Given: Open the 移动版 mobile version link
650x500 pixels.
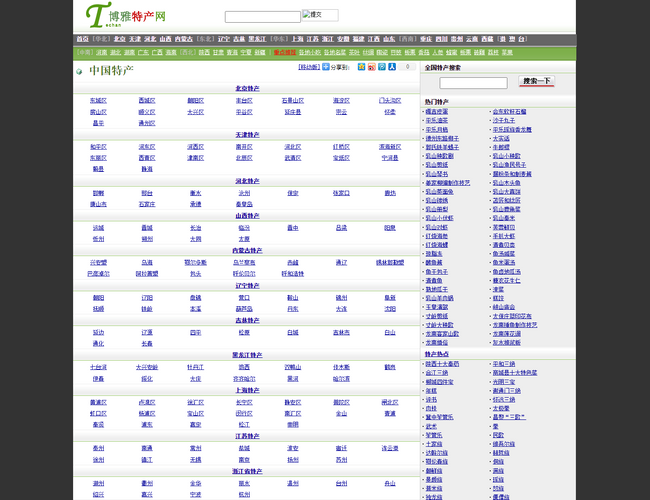Looking at the screenshot, I should click(x=310, y=68).
